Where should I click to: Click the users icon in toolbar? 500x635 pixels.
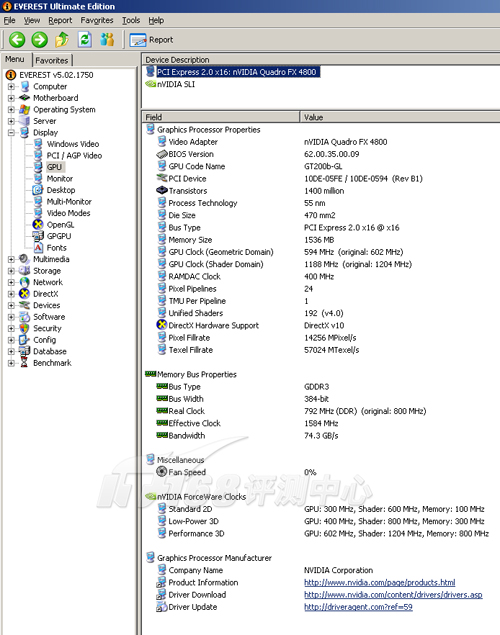point(107,40)
